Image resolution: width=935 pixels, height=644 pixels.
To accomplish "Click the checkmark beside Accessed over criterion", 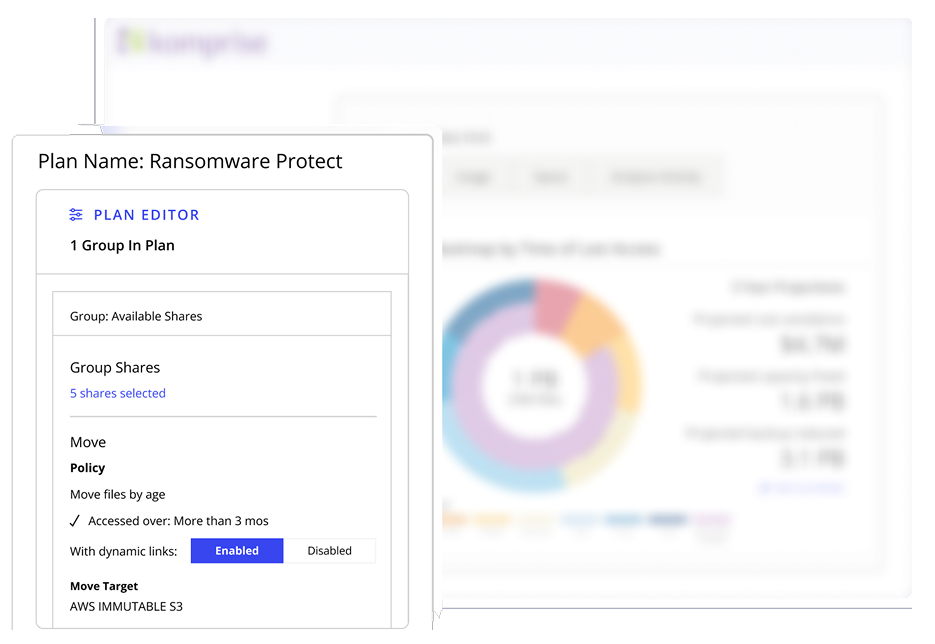I will (x=74, y=521).
